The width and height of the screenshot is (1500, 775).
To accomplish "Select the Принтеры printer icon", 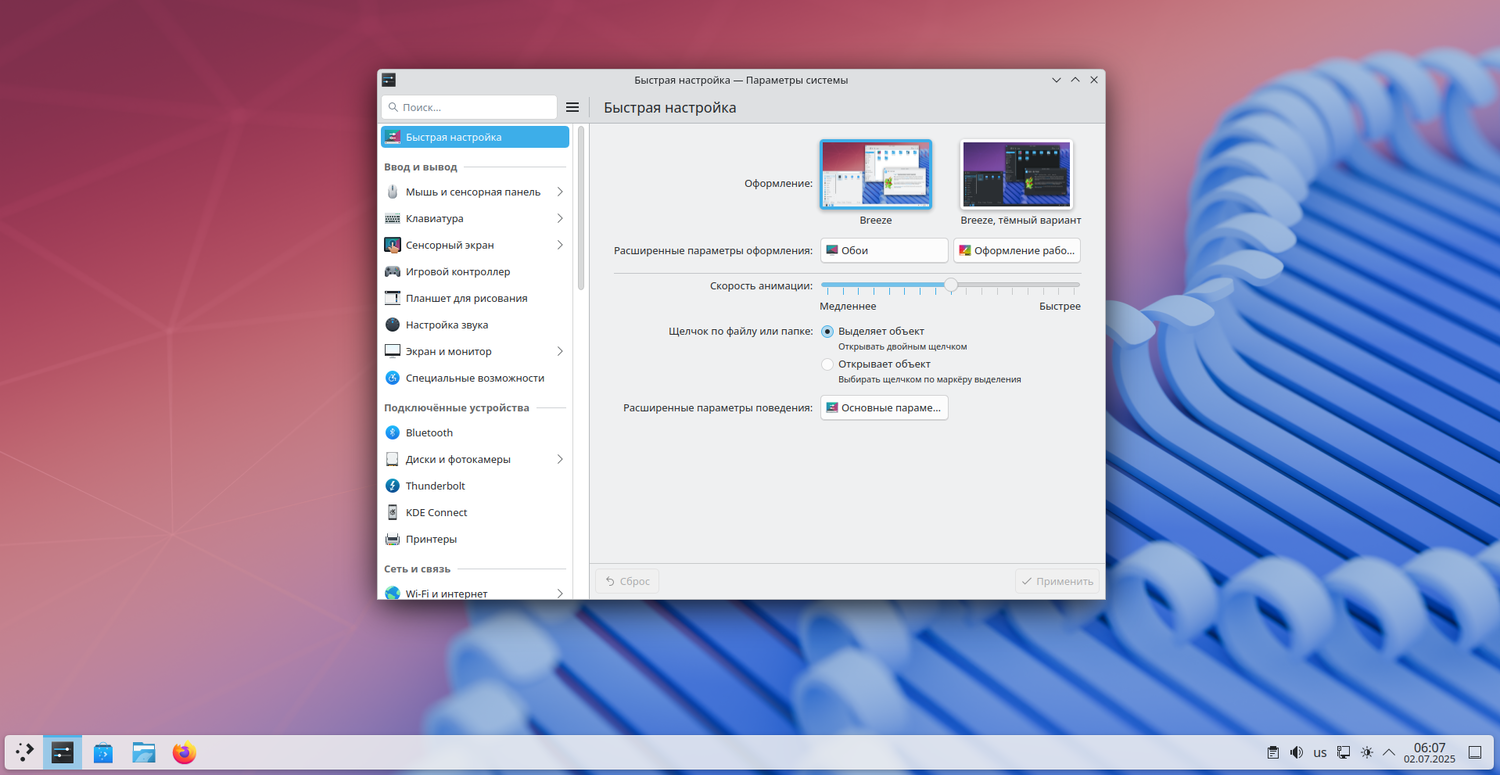I will pos(393,539).
